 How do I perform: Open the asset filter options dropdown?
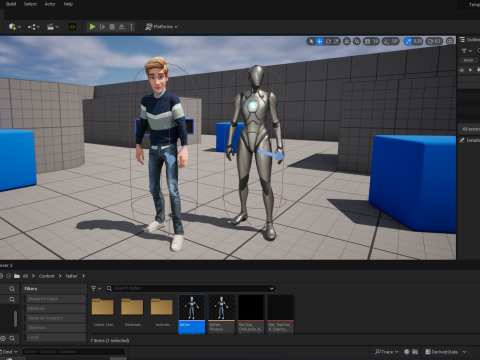pyautogui.click(x=96, y=288)
